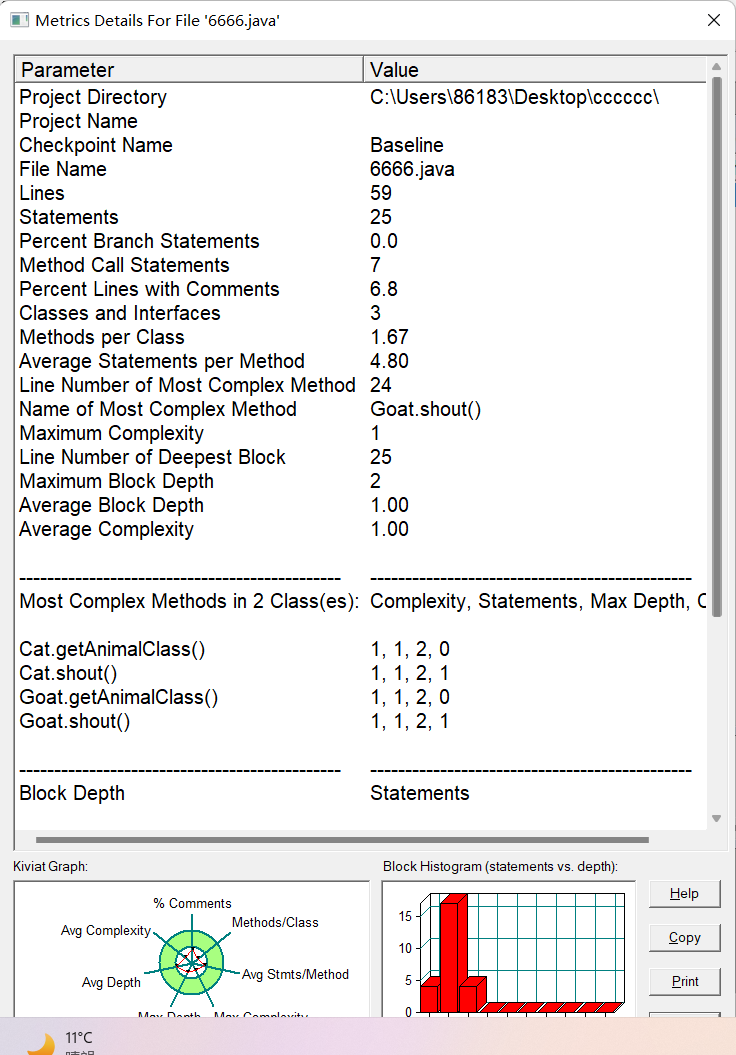736x1055 pixels.
Task: Click the Value column header
Action: point(534,69)
